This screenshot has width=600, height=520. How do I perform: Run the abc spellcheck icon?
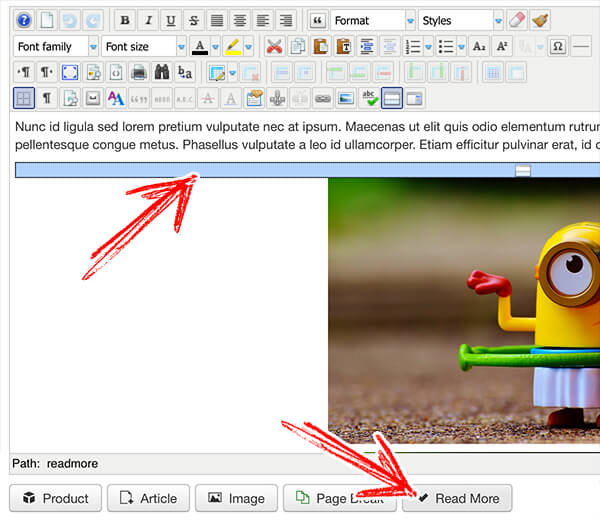tap(369, 98)
